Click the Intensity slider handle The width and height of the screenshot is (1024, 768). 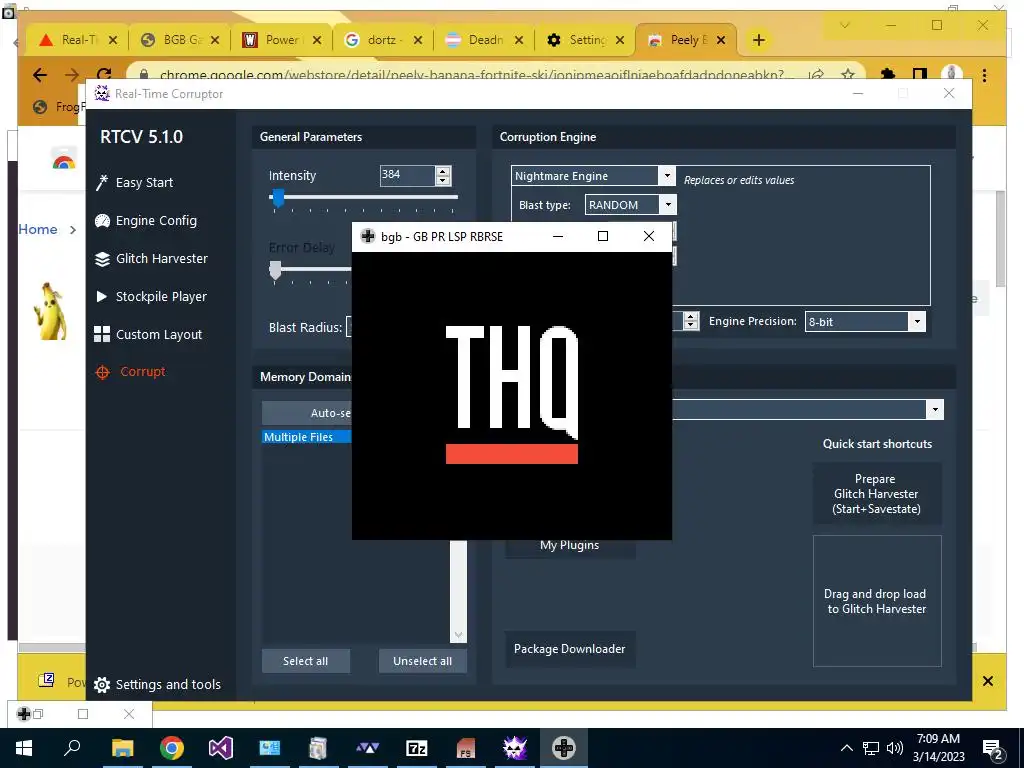[278, 197]
